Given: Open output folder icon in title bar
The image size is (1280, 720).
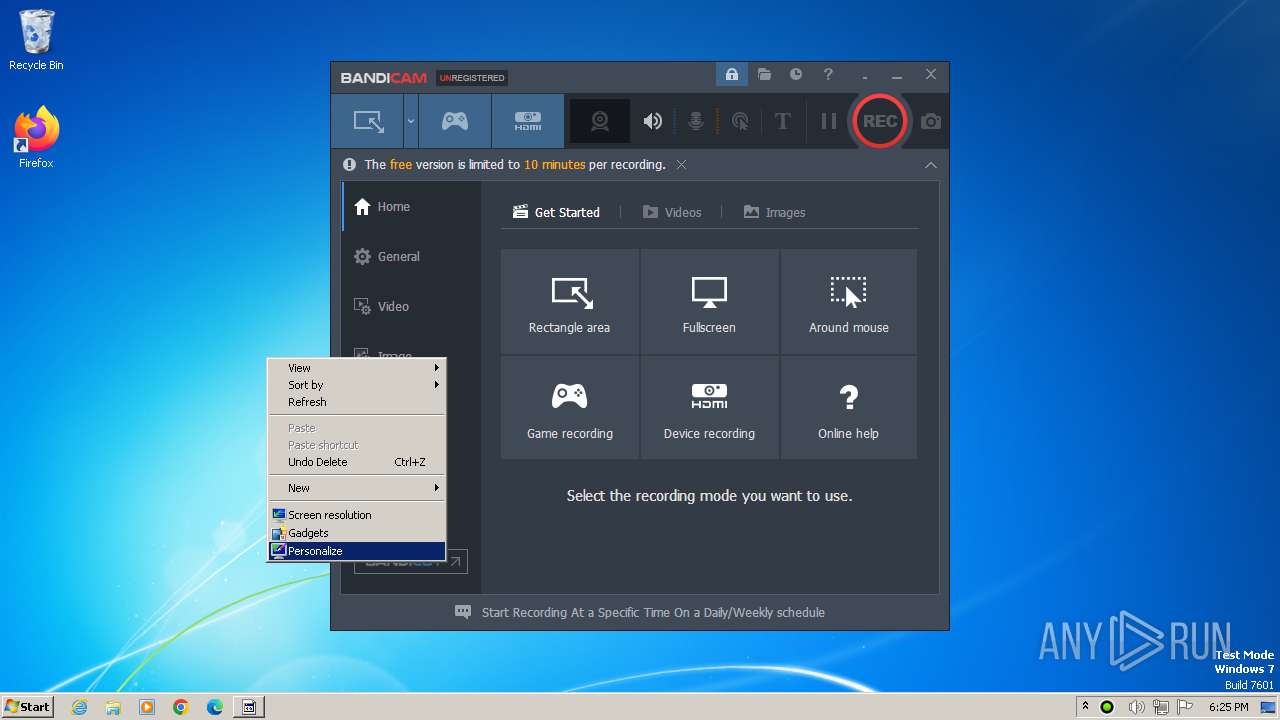Looking at the screenshot, I should 764,74.
